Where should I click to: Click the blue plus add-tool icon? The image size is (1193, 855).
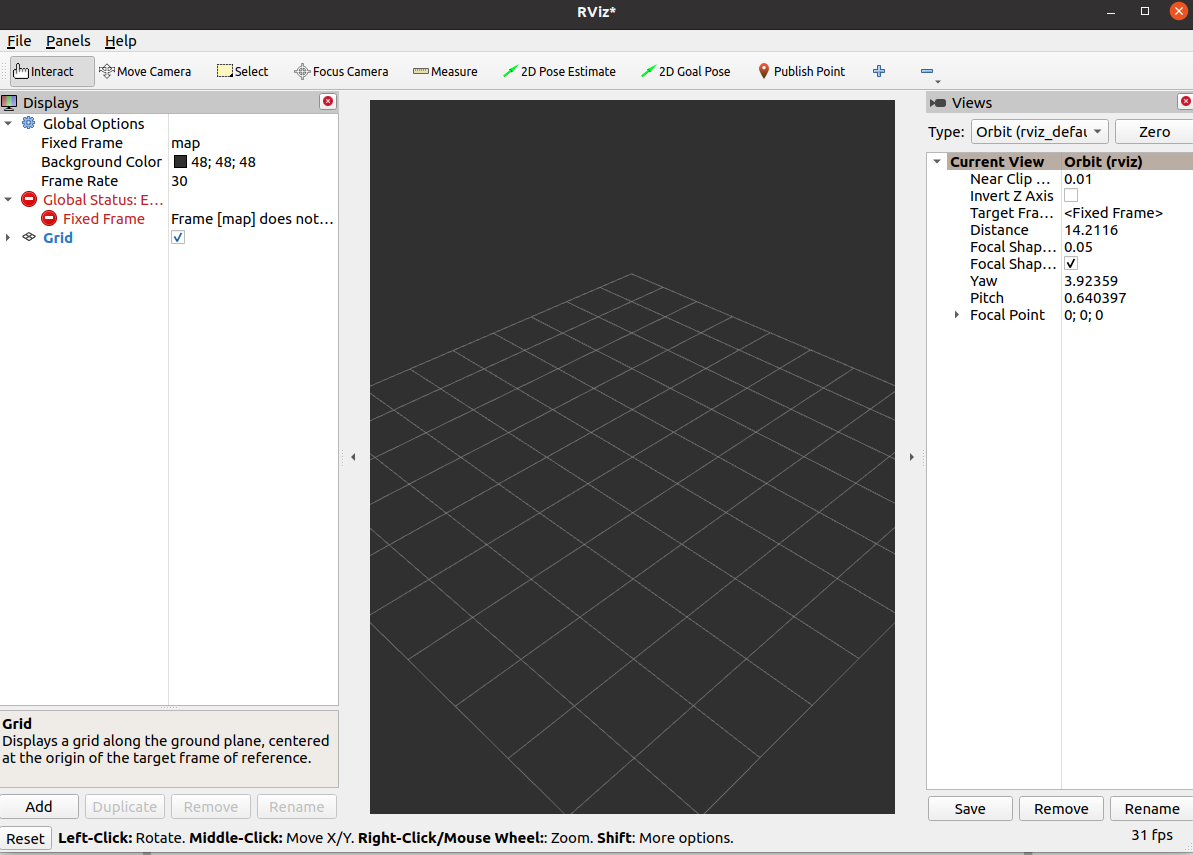tap(879, 71)
